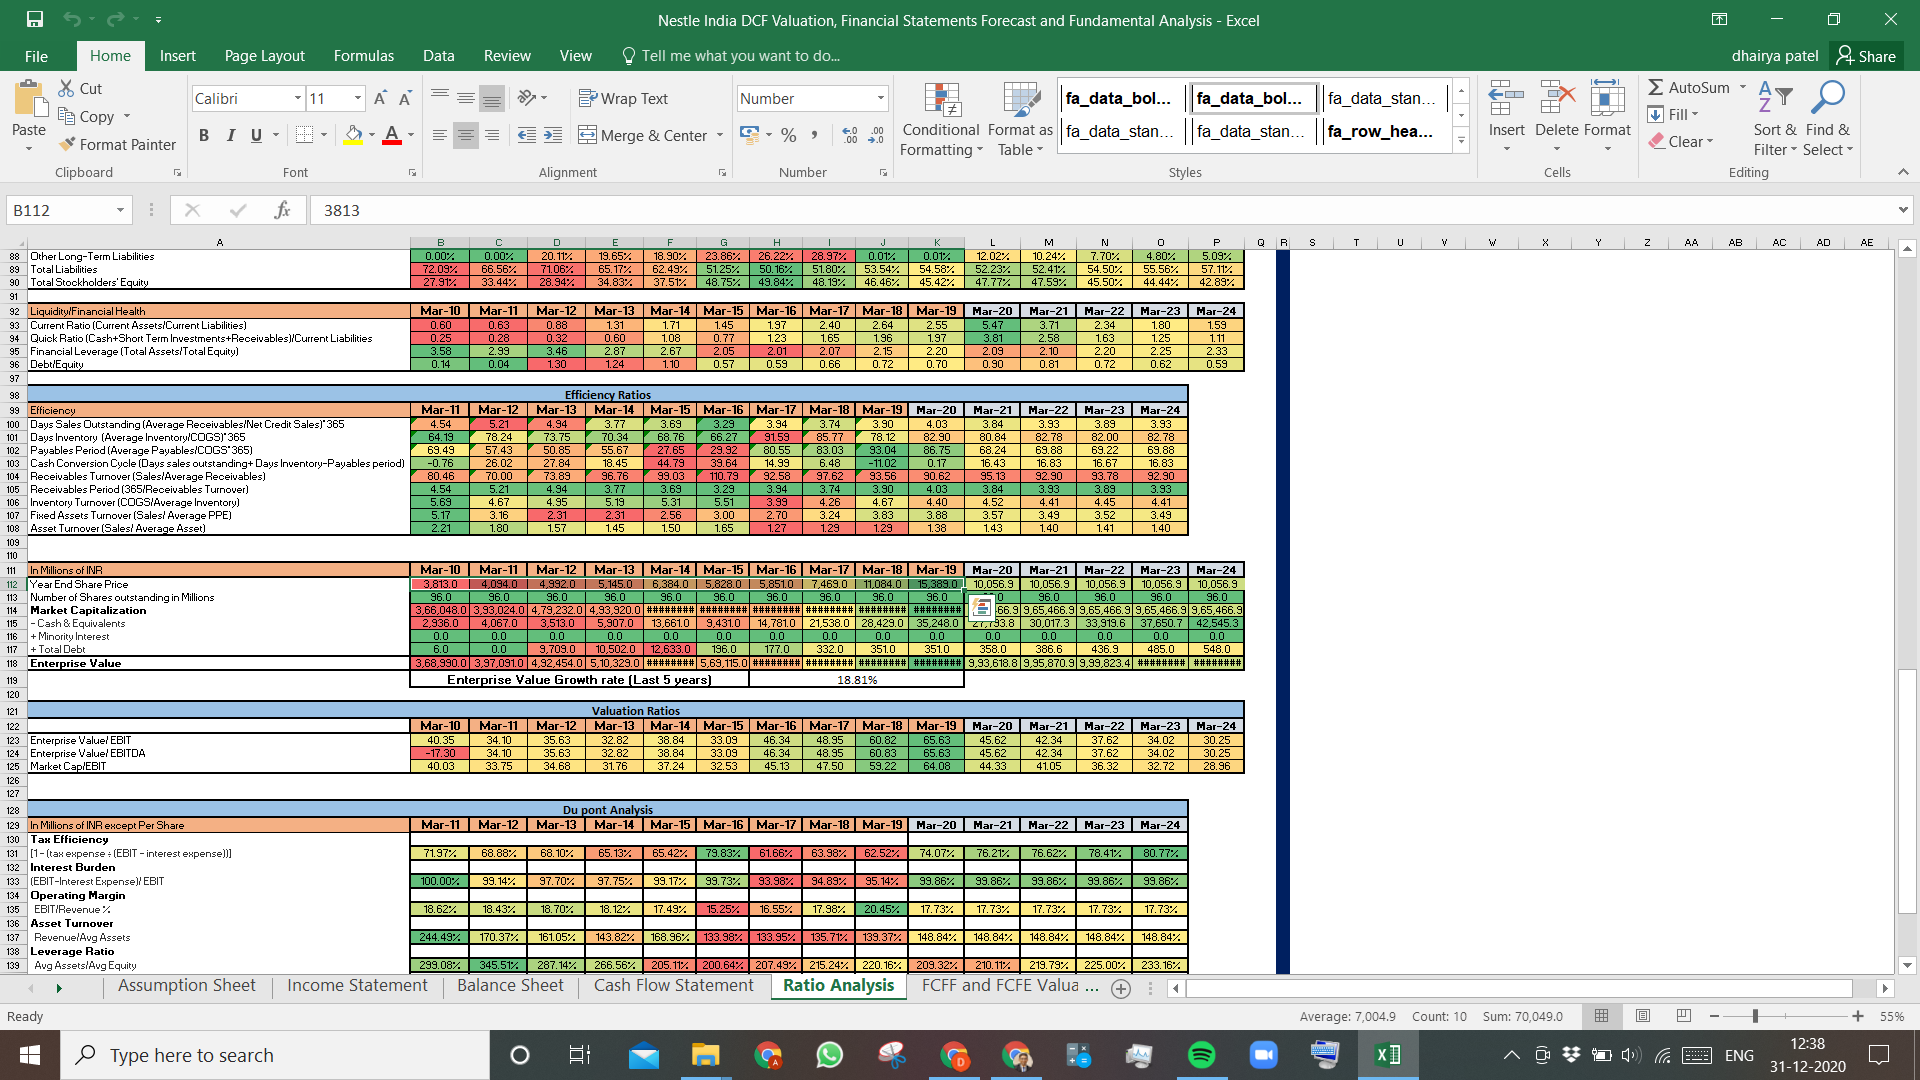Apply the fa_row_hea... cell style
Viewport: 1920px width, 1080px height.
[x=1380, y=131]
